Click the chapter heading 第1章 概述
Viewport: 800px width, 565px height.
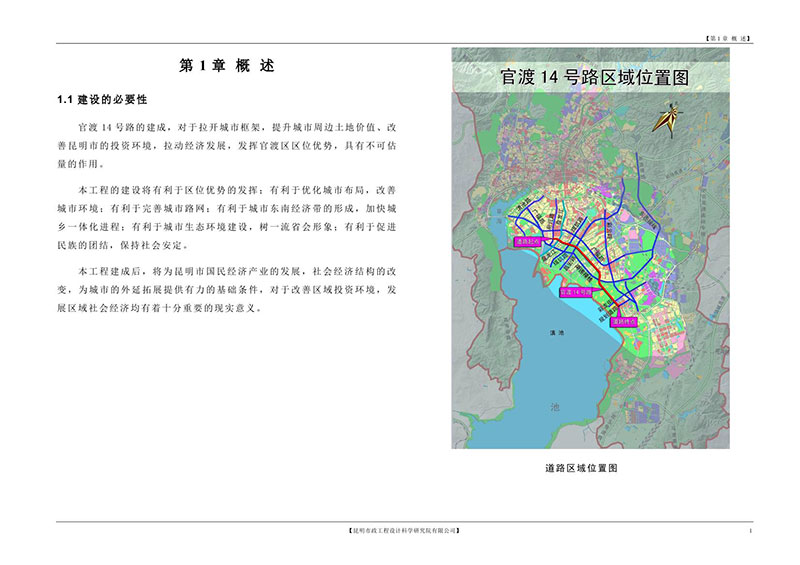225,66
